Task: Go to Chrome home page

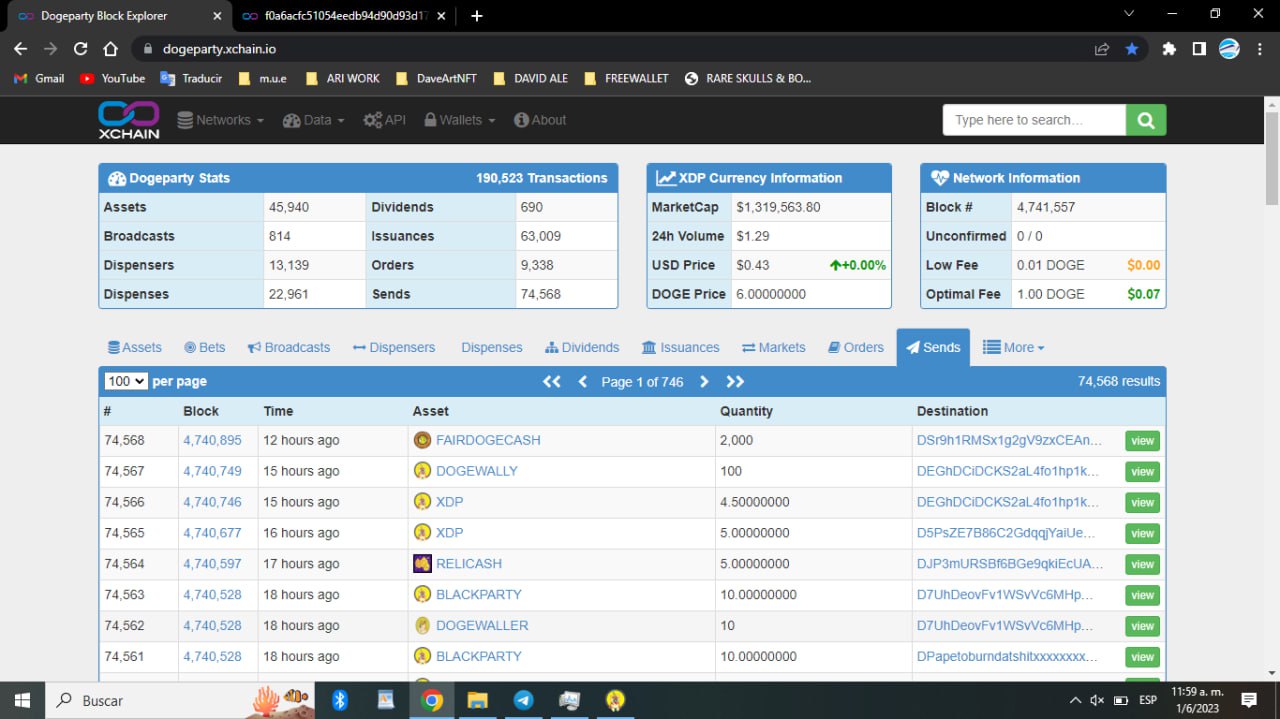Action: (x=111, y=48)
